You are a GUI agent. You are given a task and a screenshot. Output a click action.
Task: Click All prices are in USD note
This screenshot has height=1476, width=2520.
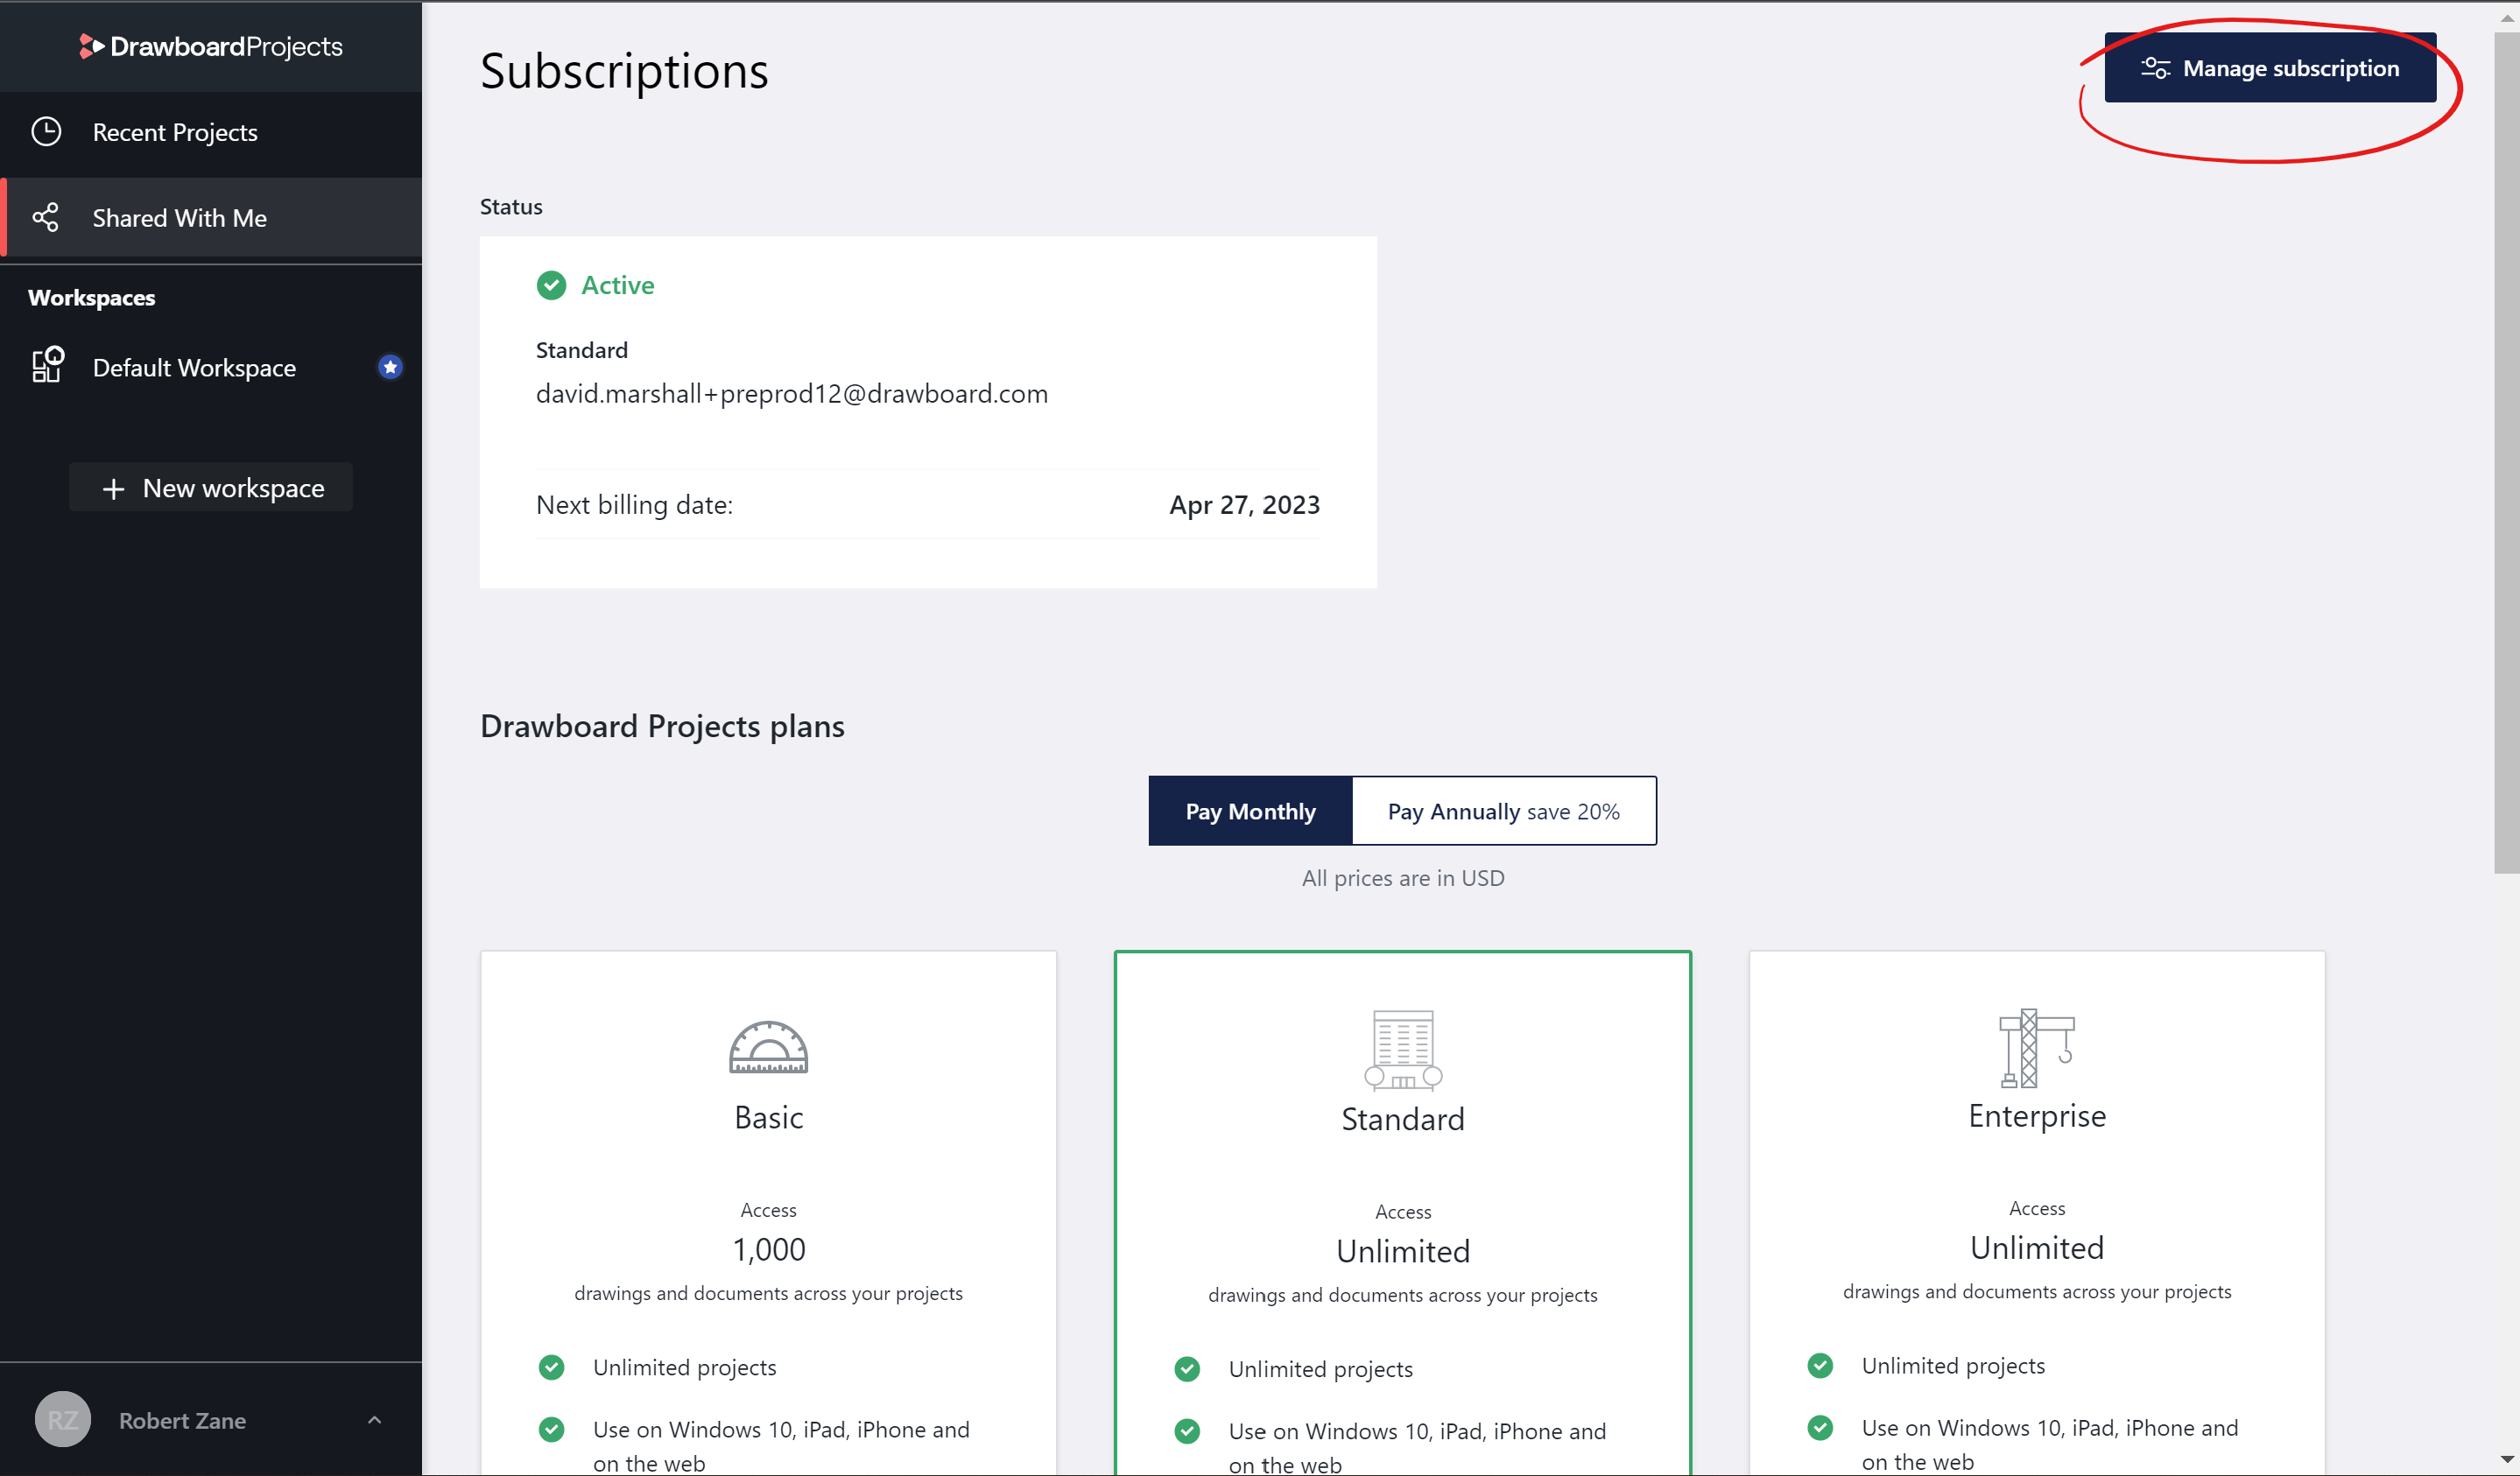[x=1403, y=878]
